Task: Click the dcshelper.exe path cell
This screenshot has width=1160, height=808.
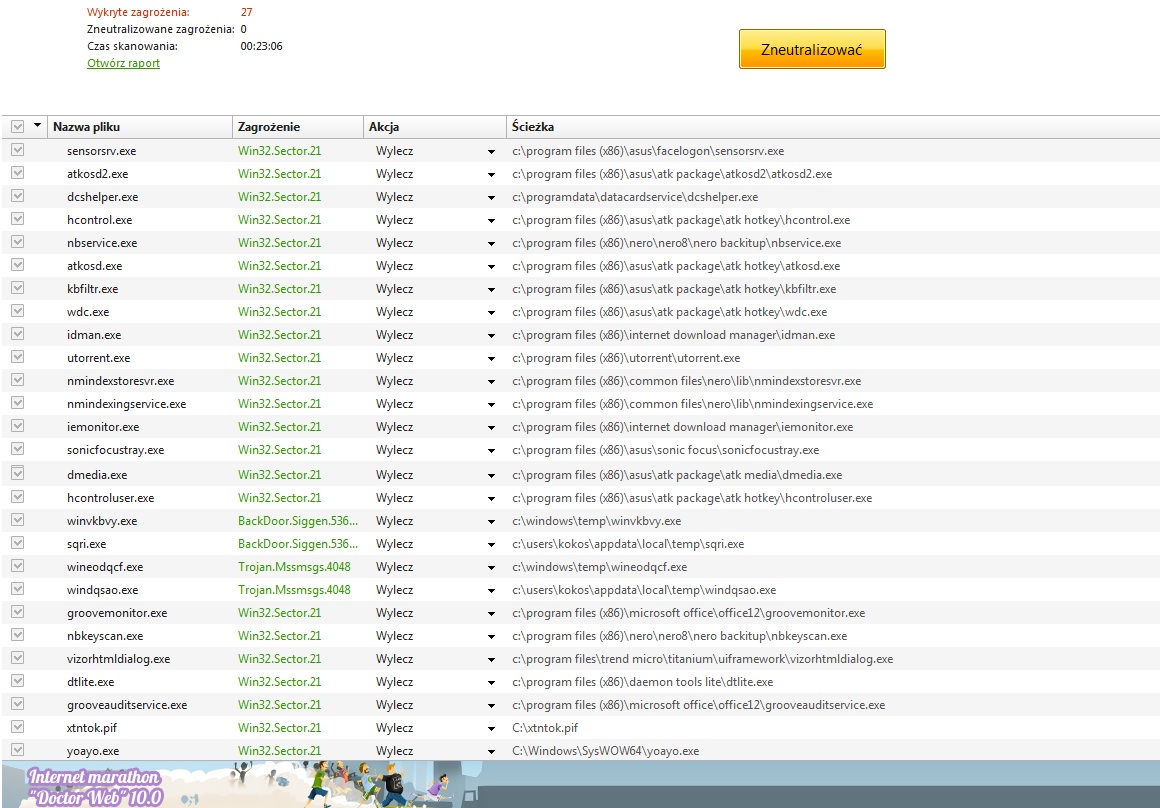Action: [635, 197]
